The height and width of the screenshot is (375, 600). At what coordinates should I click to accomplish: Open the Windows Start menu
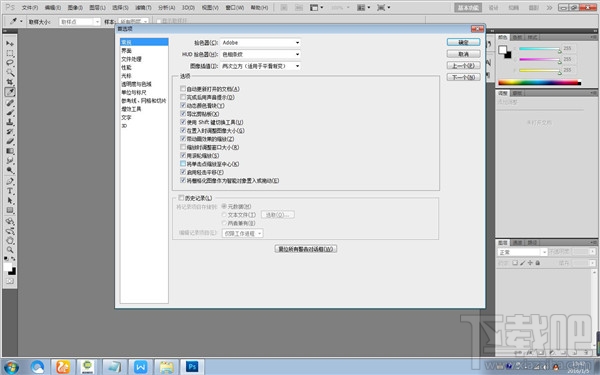(x=11, y=367)
